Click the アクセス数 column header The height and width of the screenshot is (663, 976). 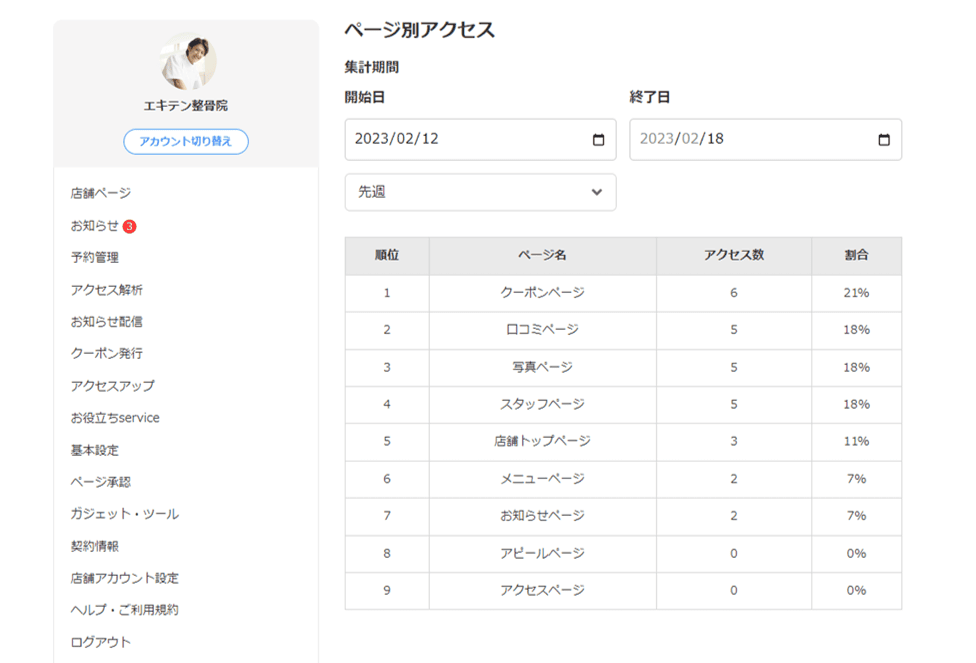point(733,255)
